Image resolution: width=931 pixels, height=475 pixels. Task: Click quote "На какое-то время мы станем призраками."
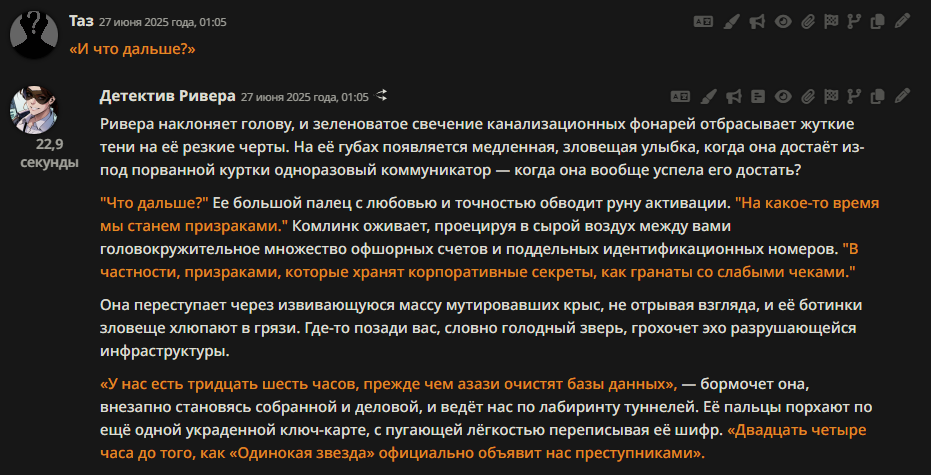click(x=490, y=214)
